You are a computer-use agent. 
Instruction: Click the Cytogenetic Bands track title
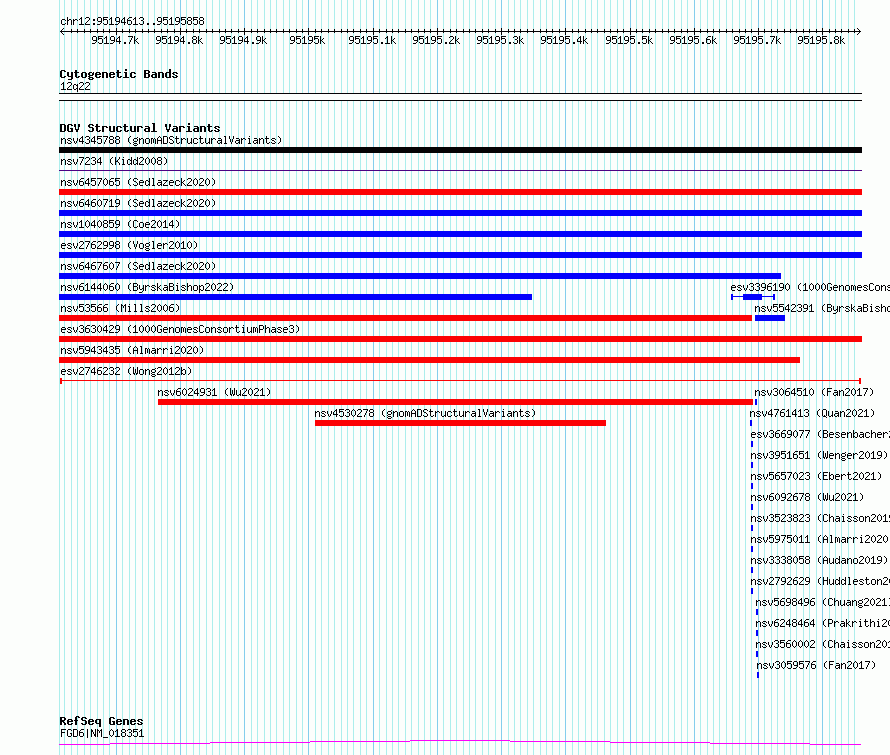tap(119, 74)
